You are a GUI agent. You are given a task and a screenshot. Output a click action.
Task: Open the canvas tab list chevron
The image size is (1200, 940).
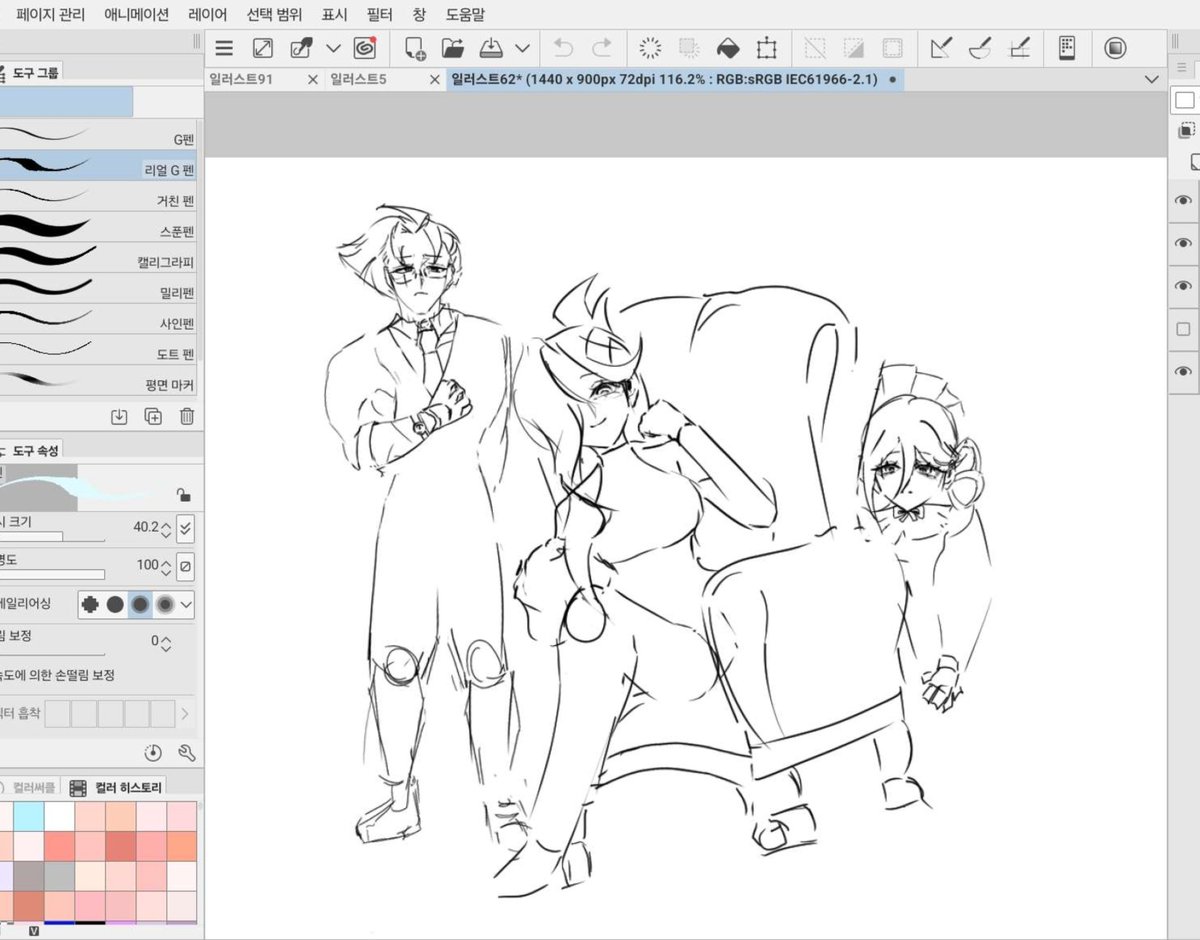coord(1150,79)
